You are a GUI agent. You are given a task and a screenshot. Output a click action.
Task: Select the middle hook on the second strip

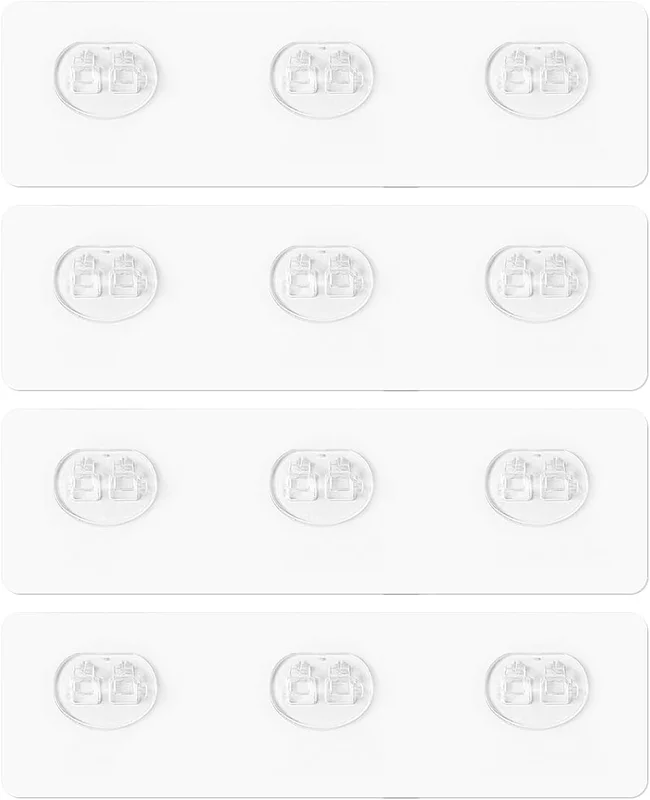[322, 283]
